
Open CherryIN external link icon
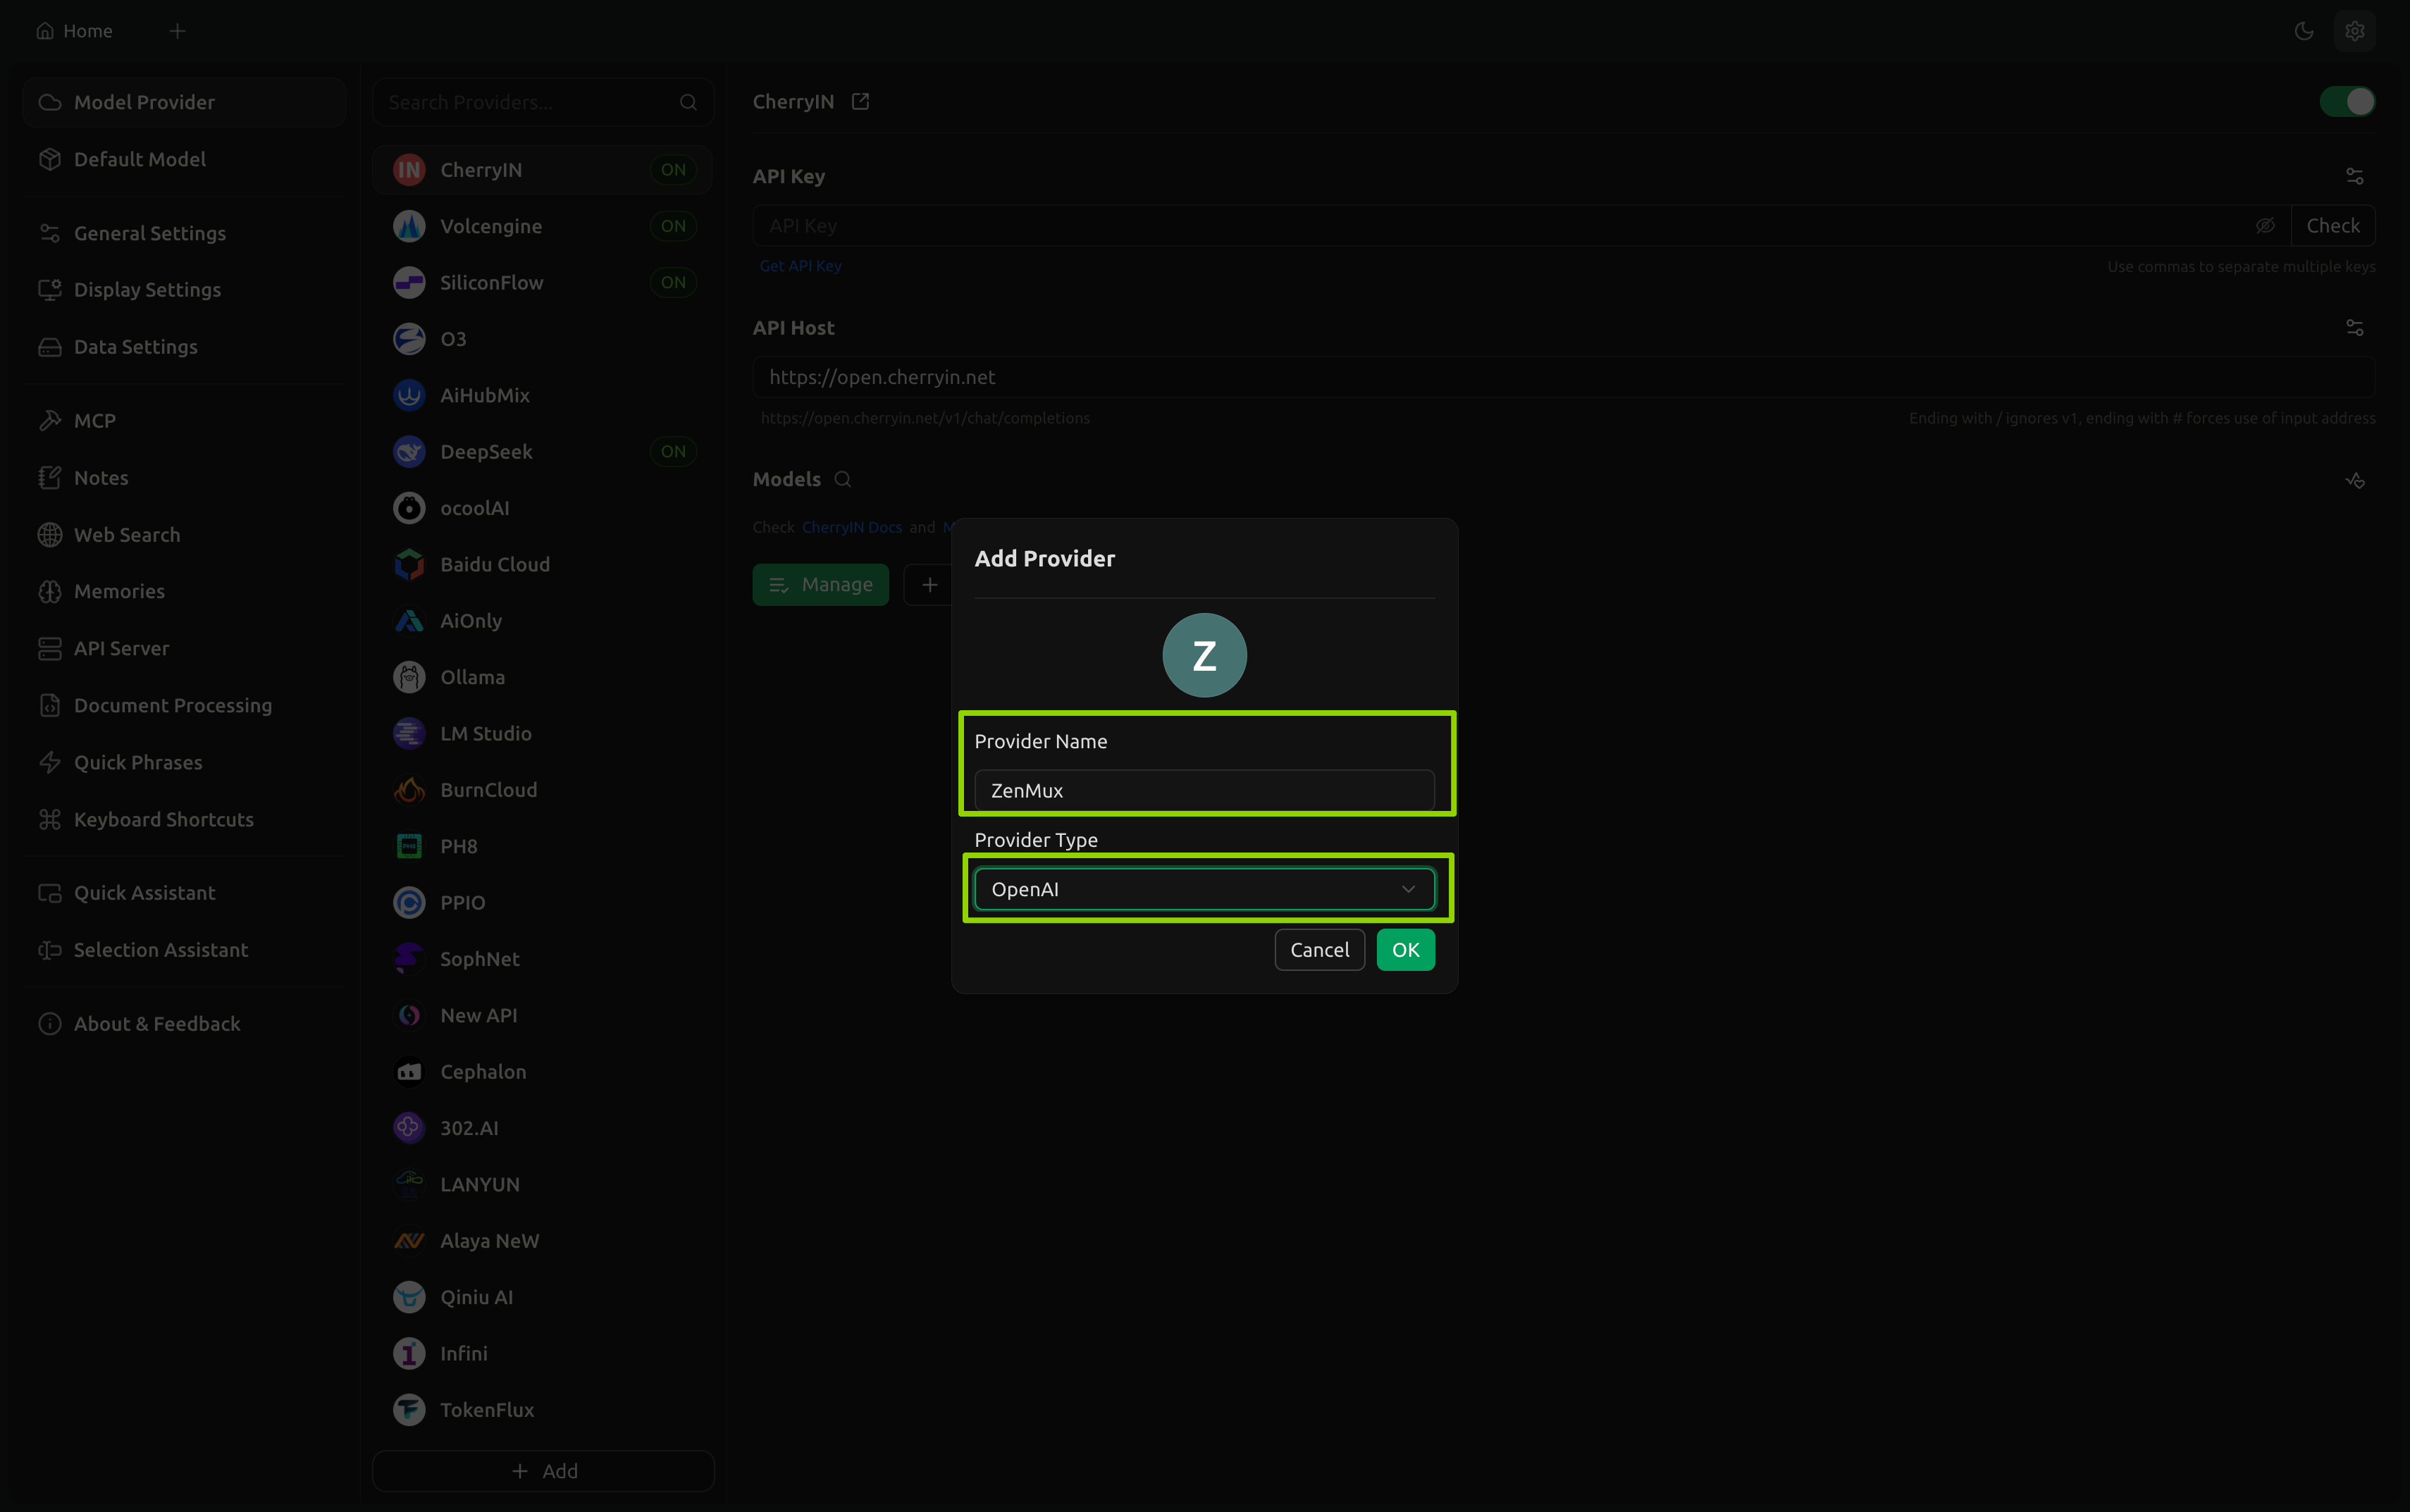(860, 101)
